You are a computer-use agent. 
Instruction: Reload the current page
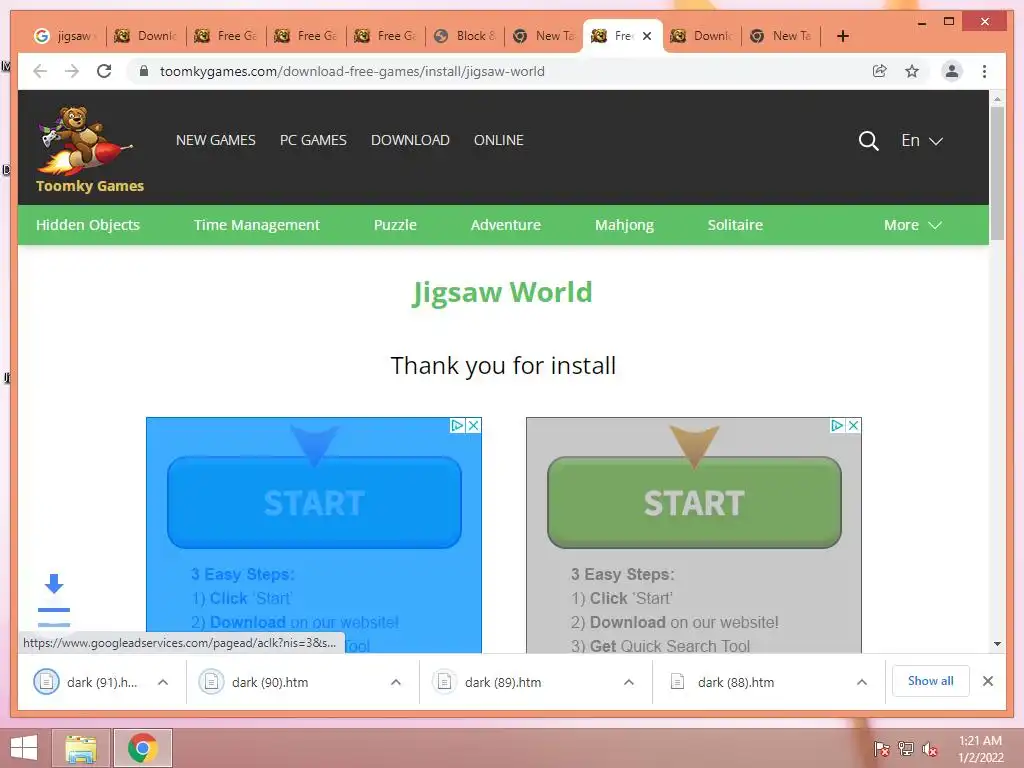point(104,71)
